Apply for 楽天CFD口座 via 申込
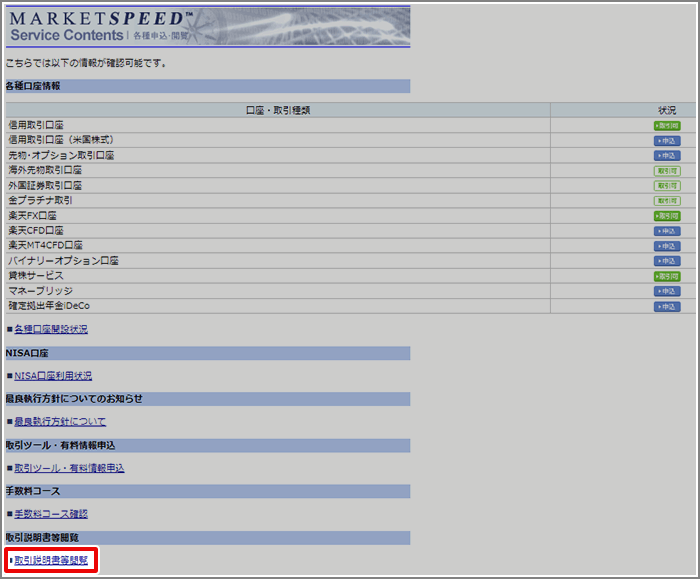 (x=667, y=231)
